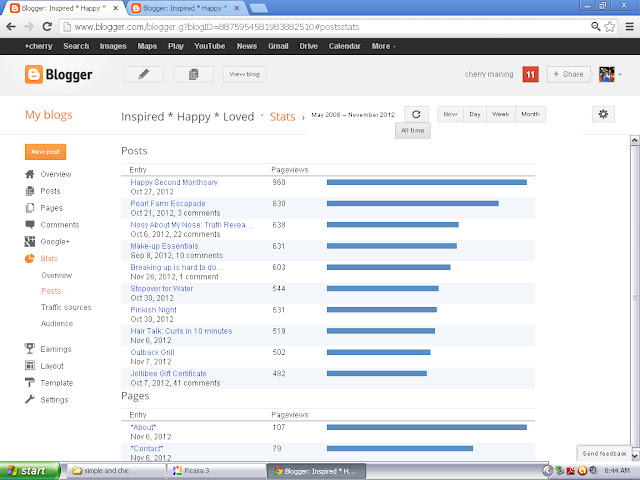Viewport: 640px width, 480px height.
Task: Click the browser back arrow
Action: [11, 27]
